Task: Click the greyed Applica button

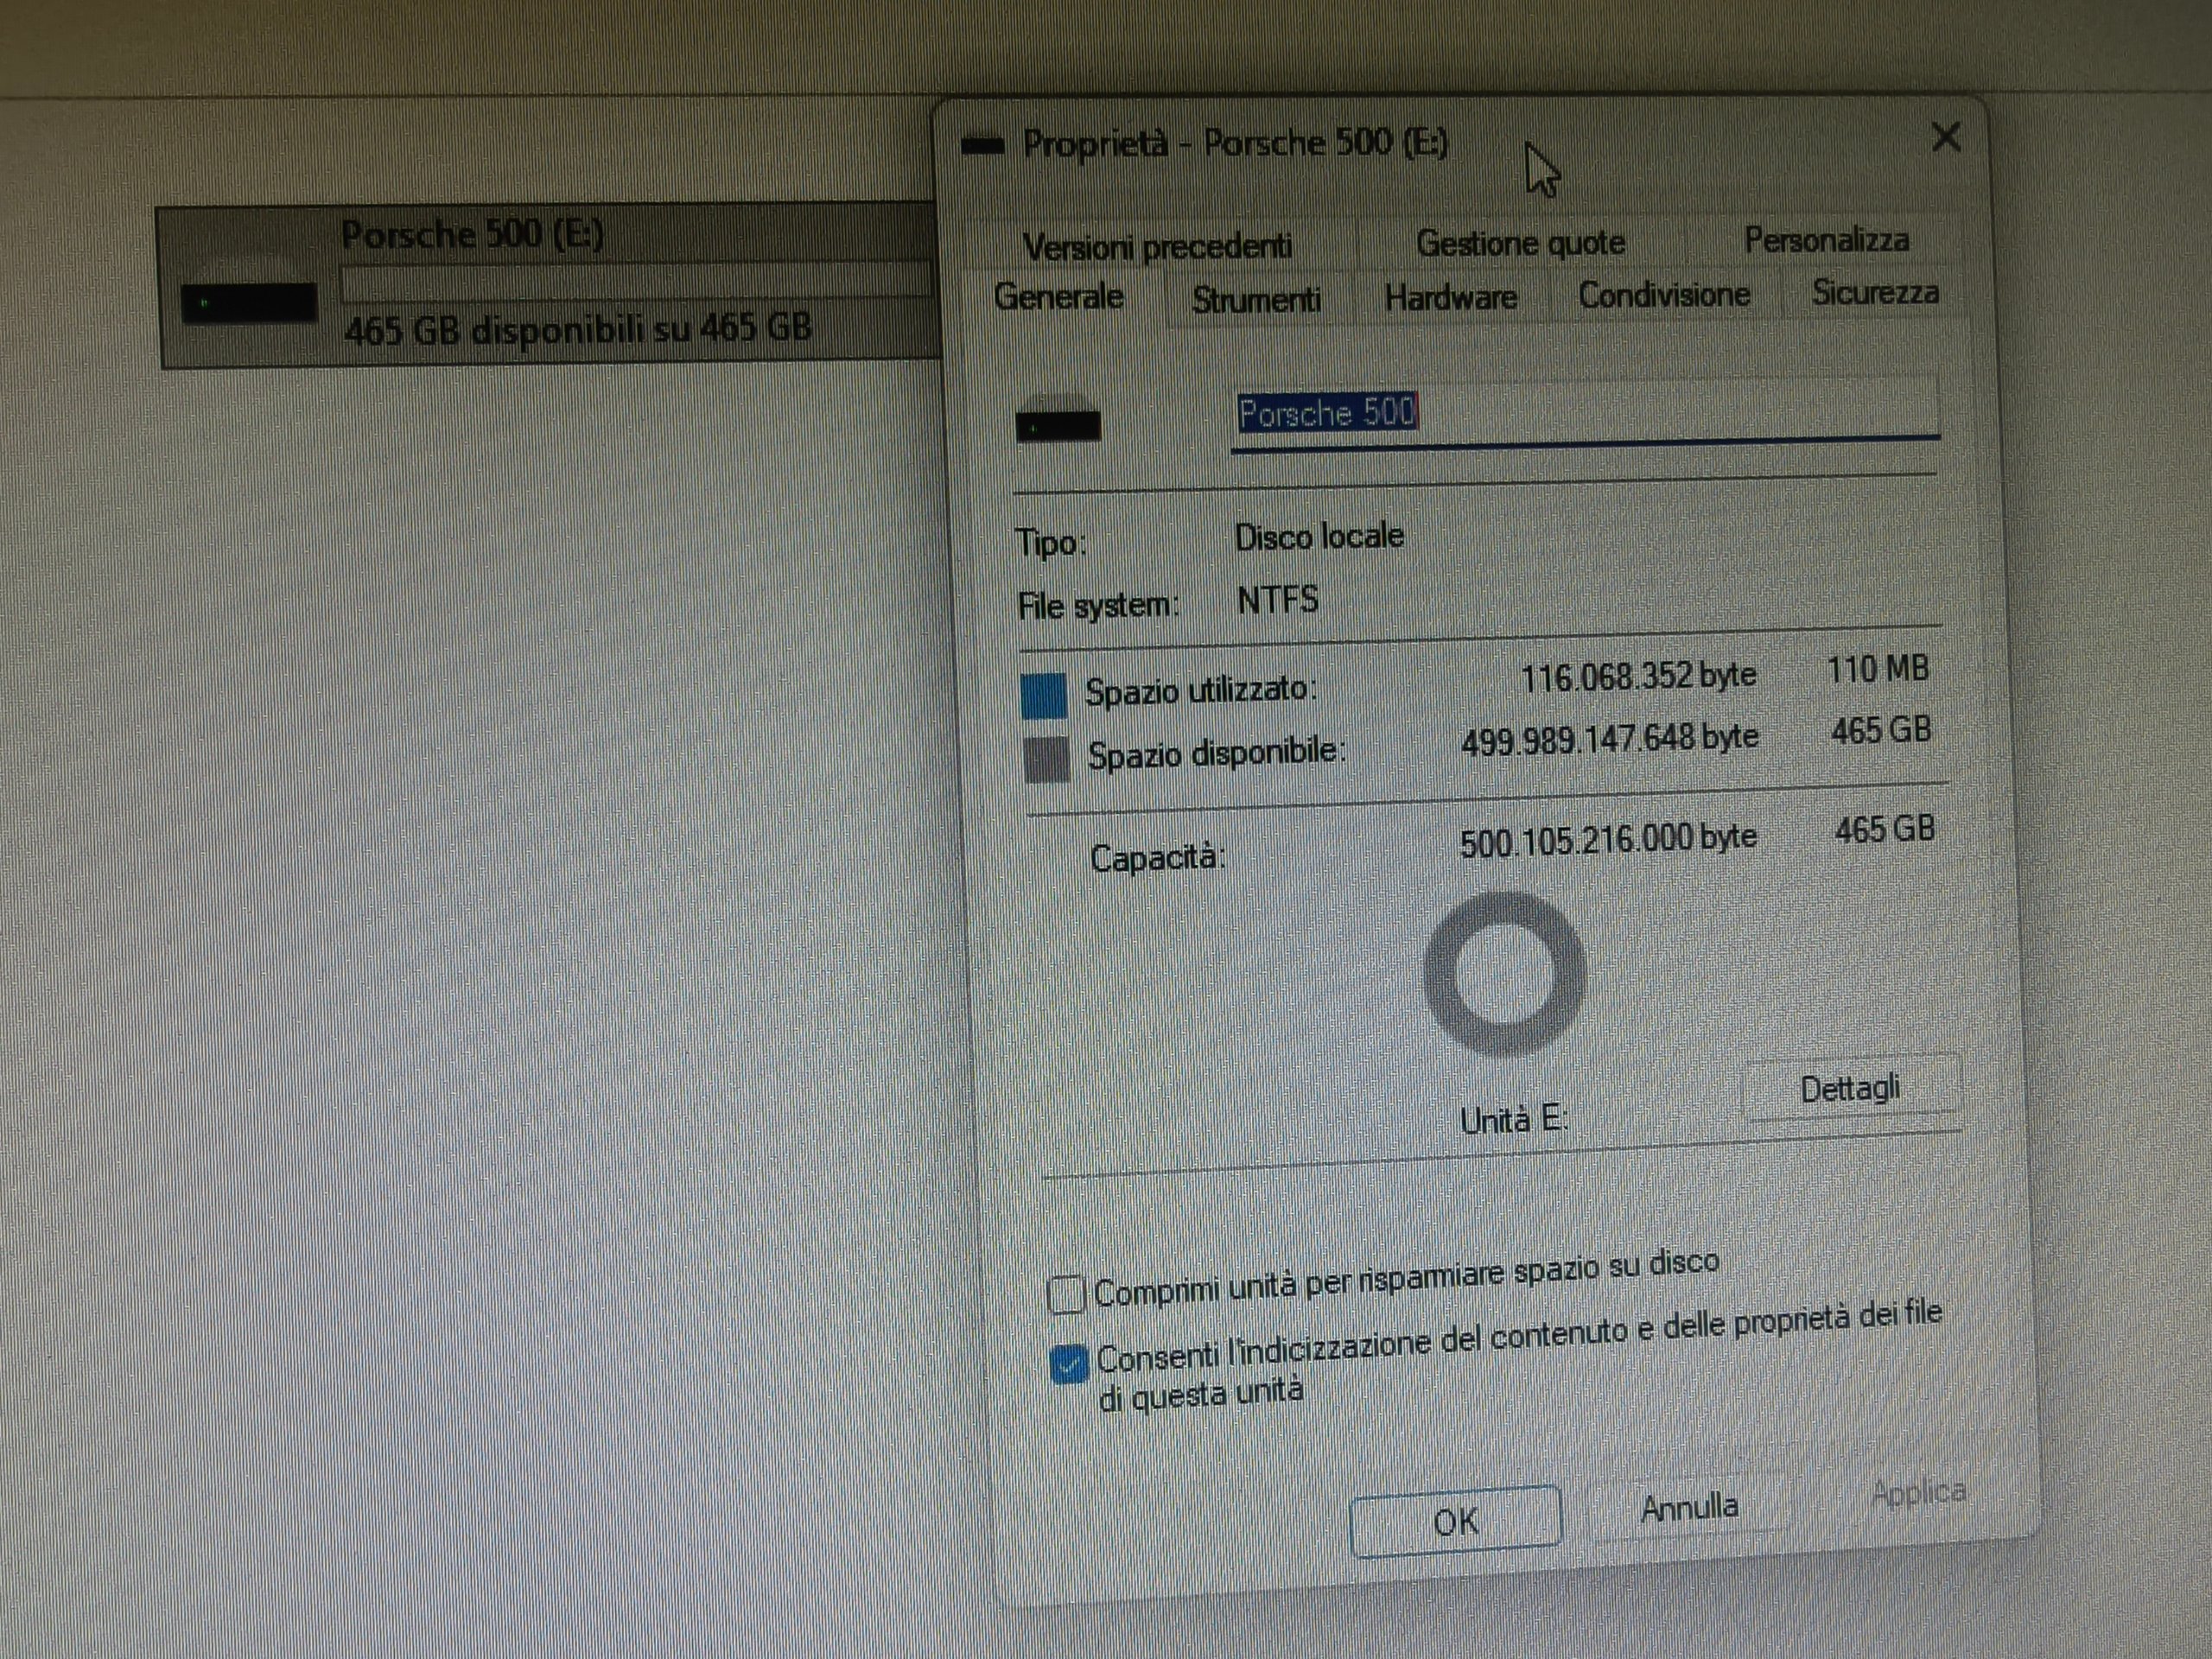Action: [1918, 1493]
